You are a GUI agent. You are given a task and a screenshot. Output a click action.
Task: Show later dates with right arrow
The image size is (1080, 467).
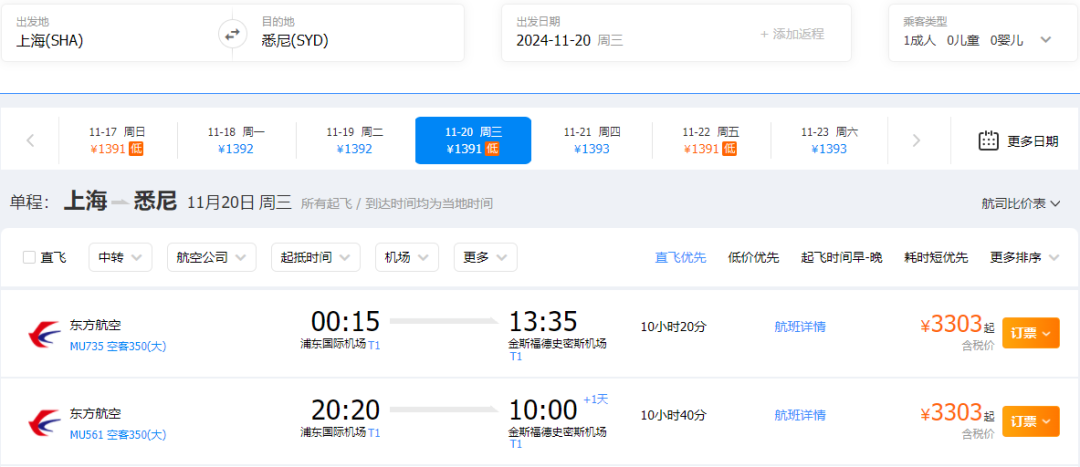point(916,140)
